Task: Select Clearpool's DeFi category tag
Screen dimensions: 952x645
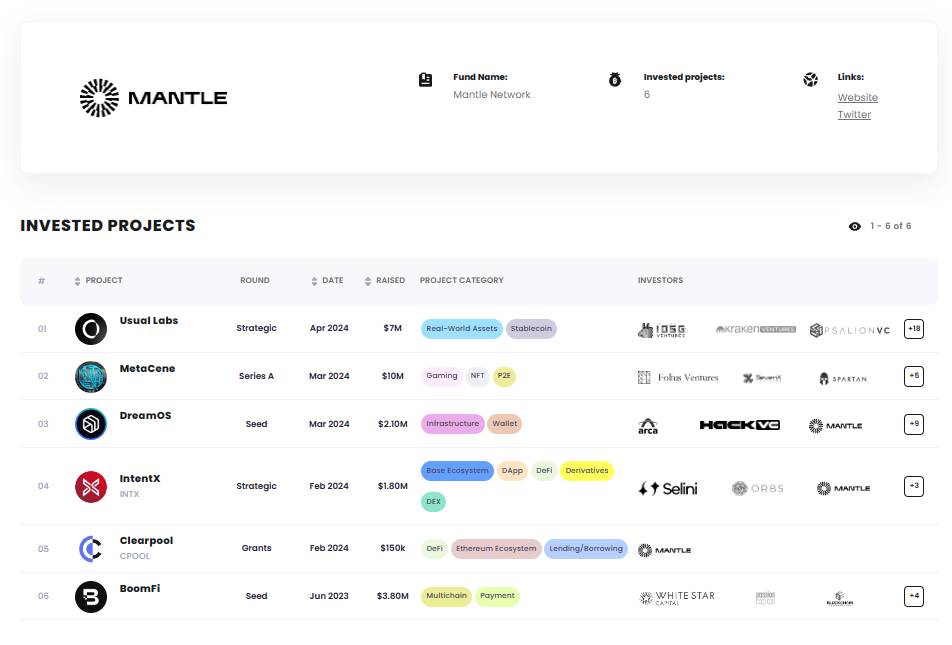Action: pos(435,548)
